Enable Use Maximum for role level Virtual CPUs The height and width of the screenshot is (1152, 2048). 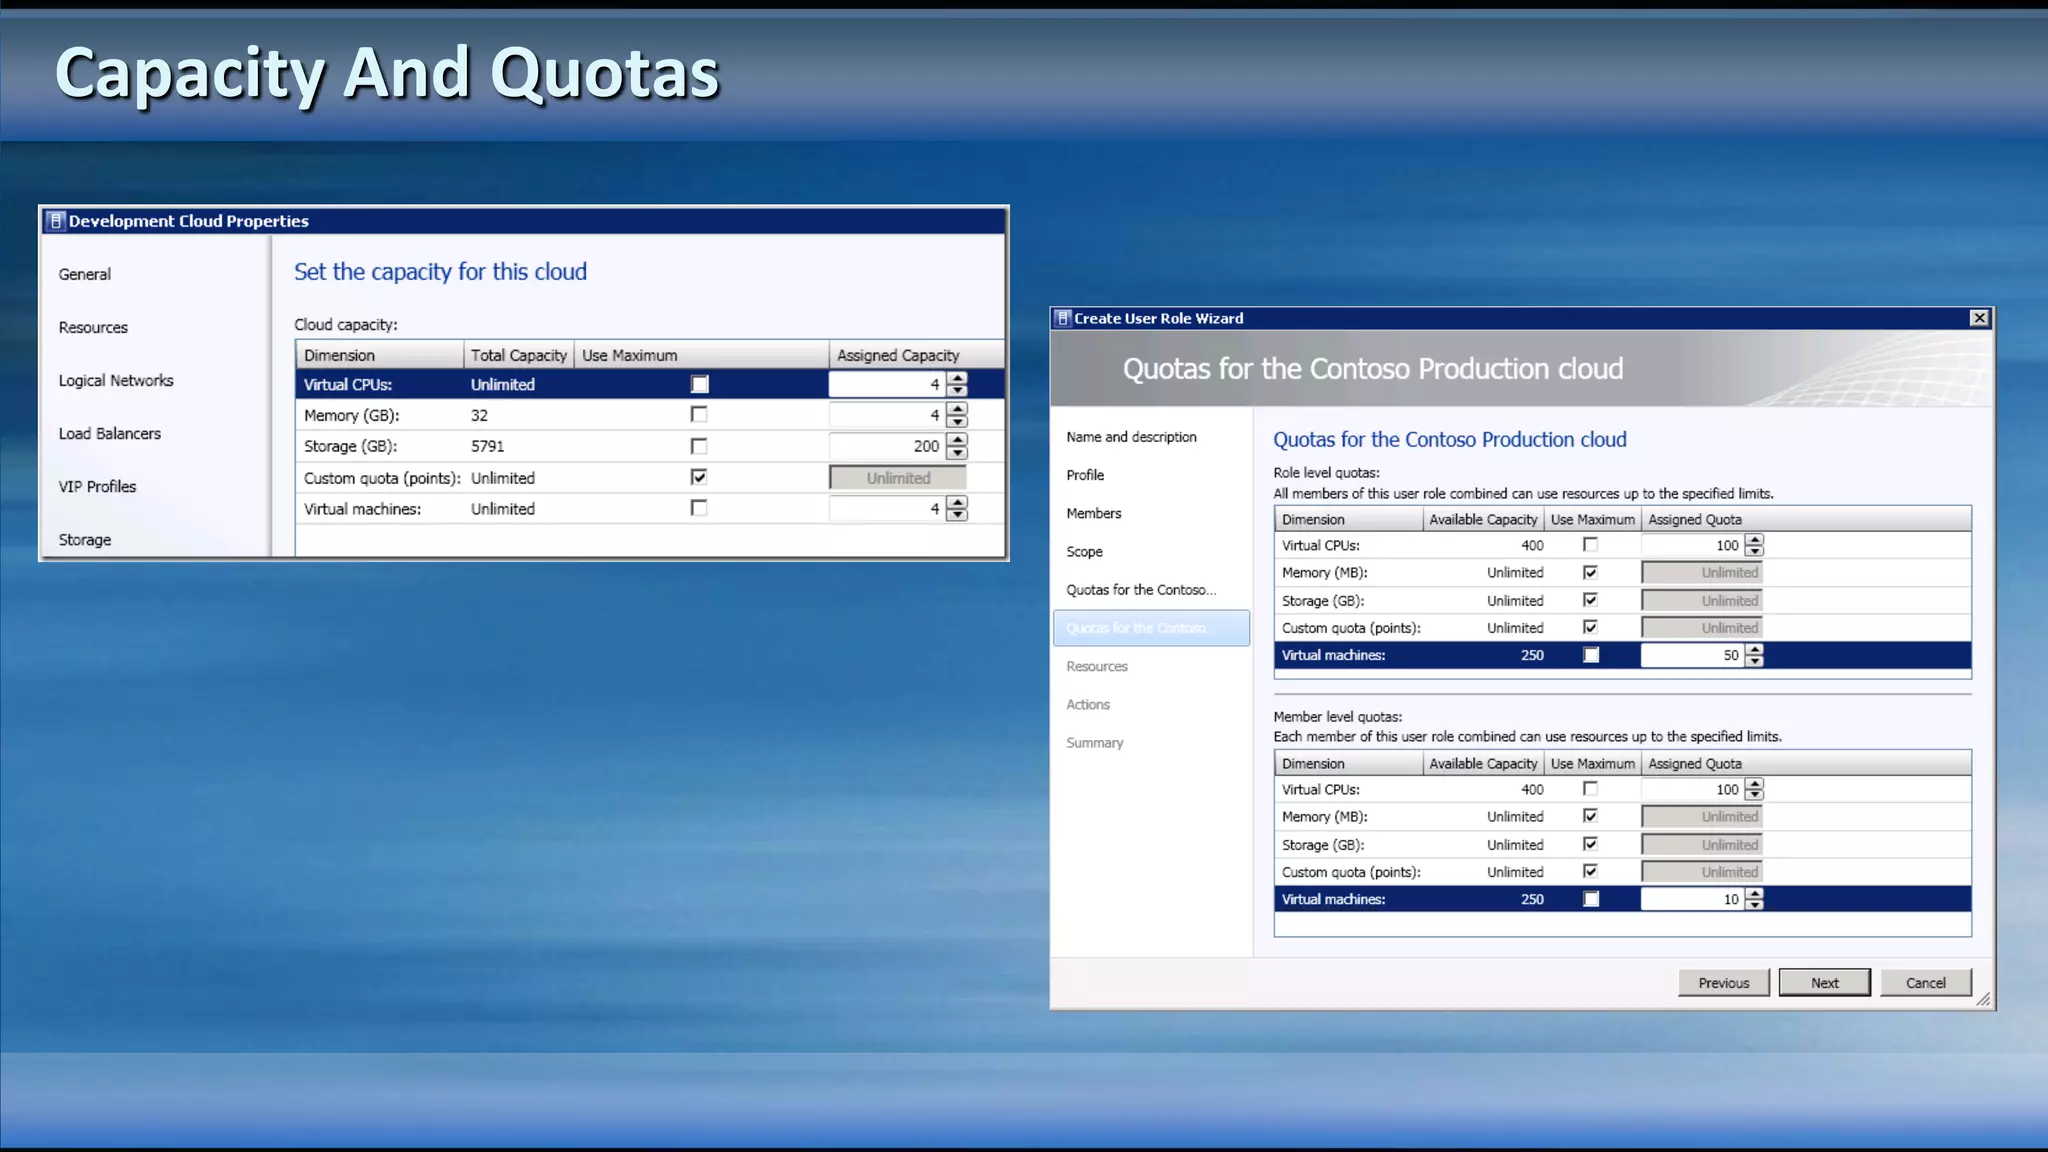point(1590,545)
